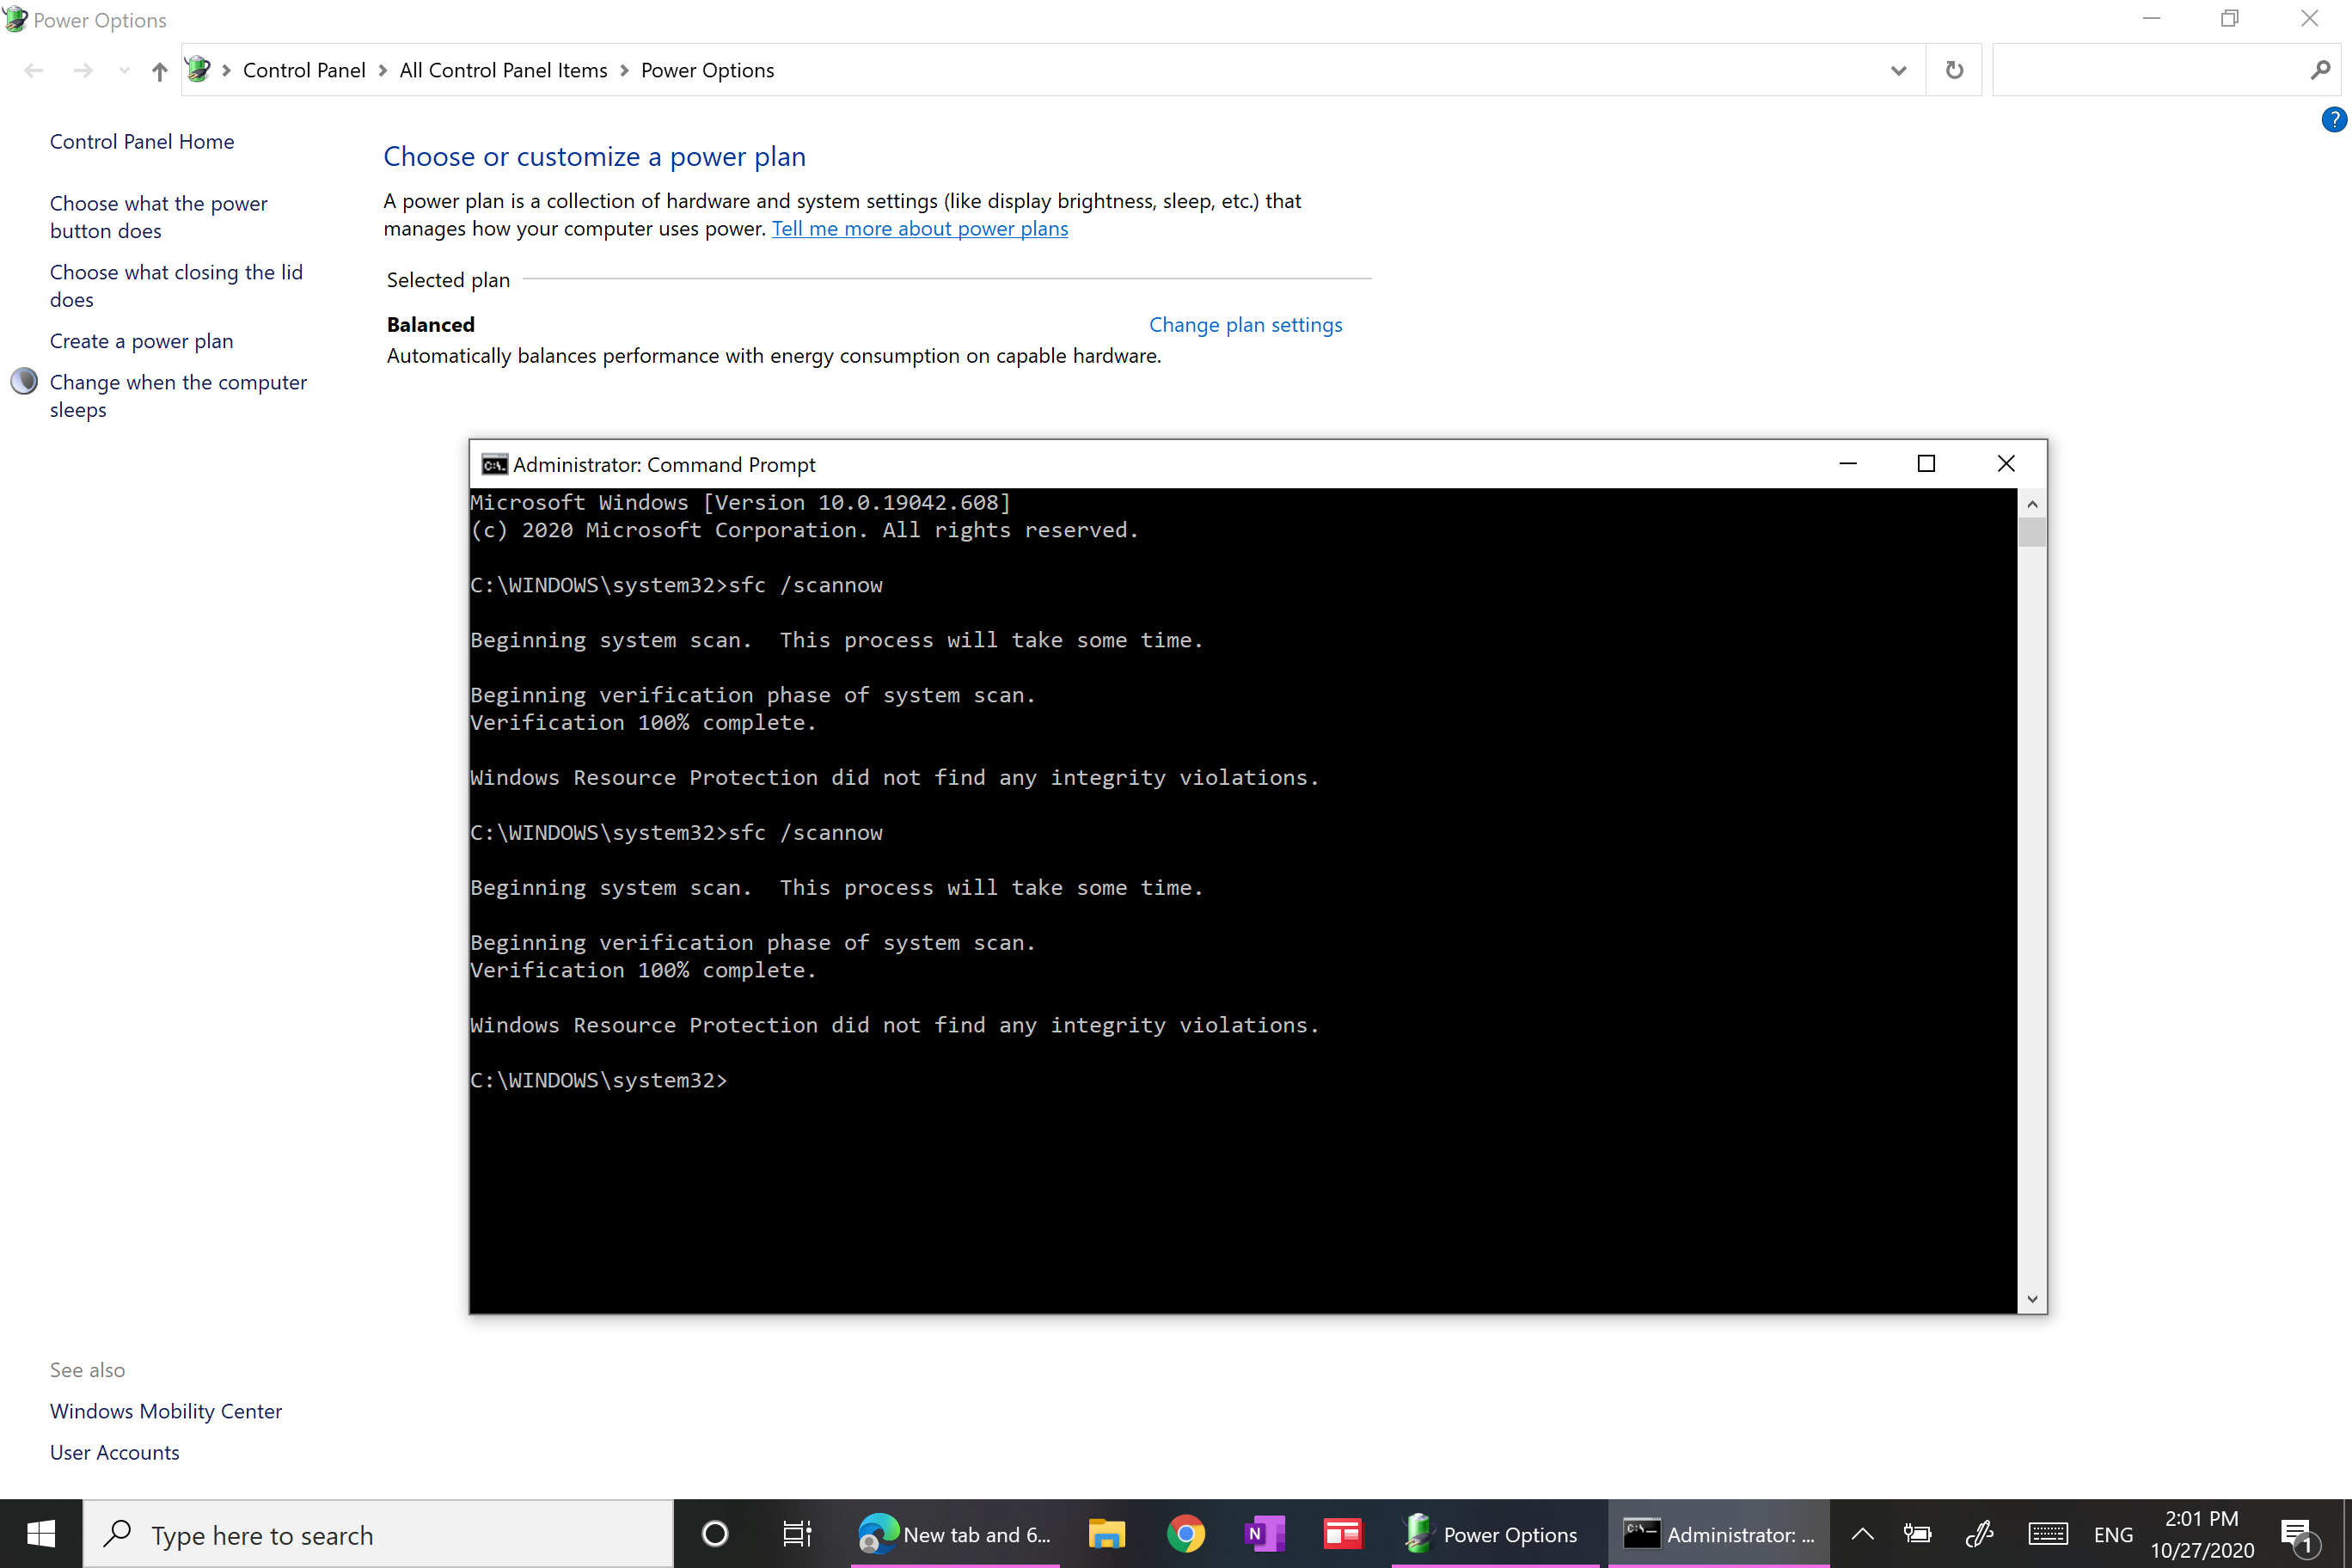Image resolution: width=2352 pixels, height=1568 pixels.
Task: Click Tell me more about power plans
Action: click(919, 229)
